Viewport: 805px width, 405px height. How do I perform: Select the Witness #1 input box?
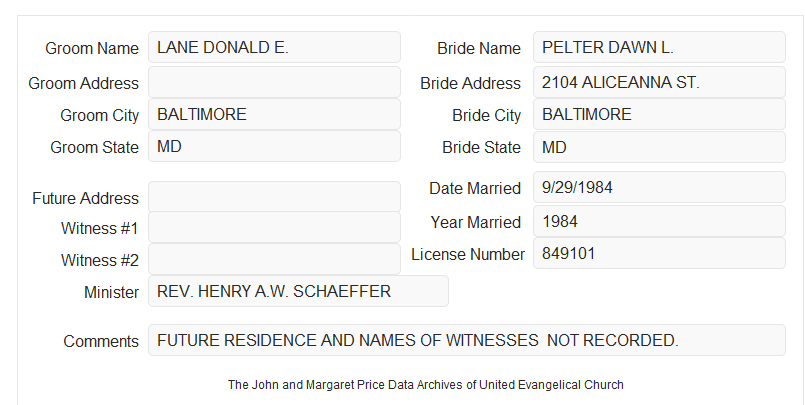click(274, 227)
